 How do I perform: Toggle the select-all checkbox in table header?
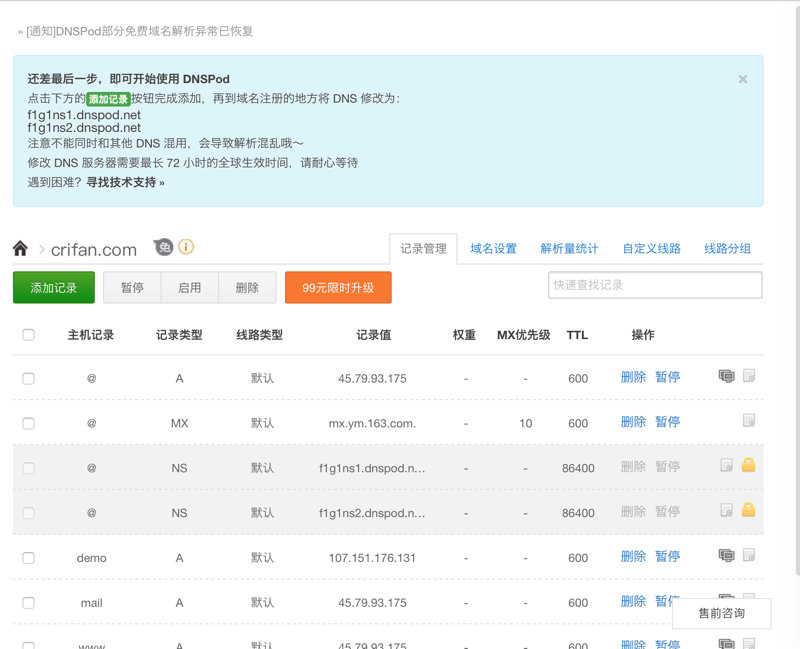click(x=29, y=335)
